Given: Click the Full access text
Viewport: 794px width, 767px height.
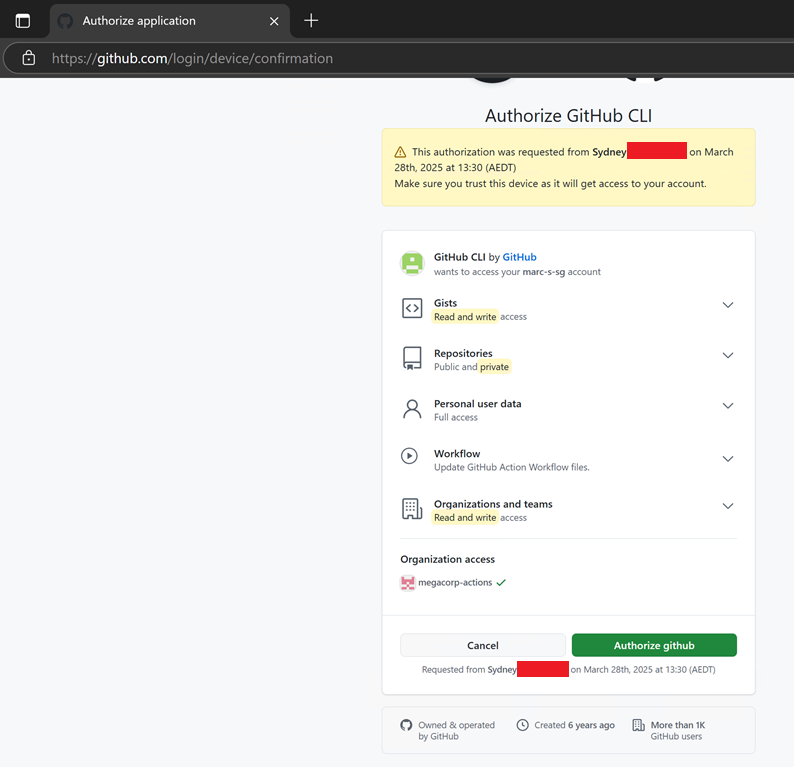Looking at the screenshot, I should click(456, 417).
